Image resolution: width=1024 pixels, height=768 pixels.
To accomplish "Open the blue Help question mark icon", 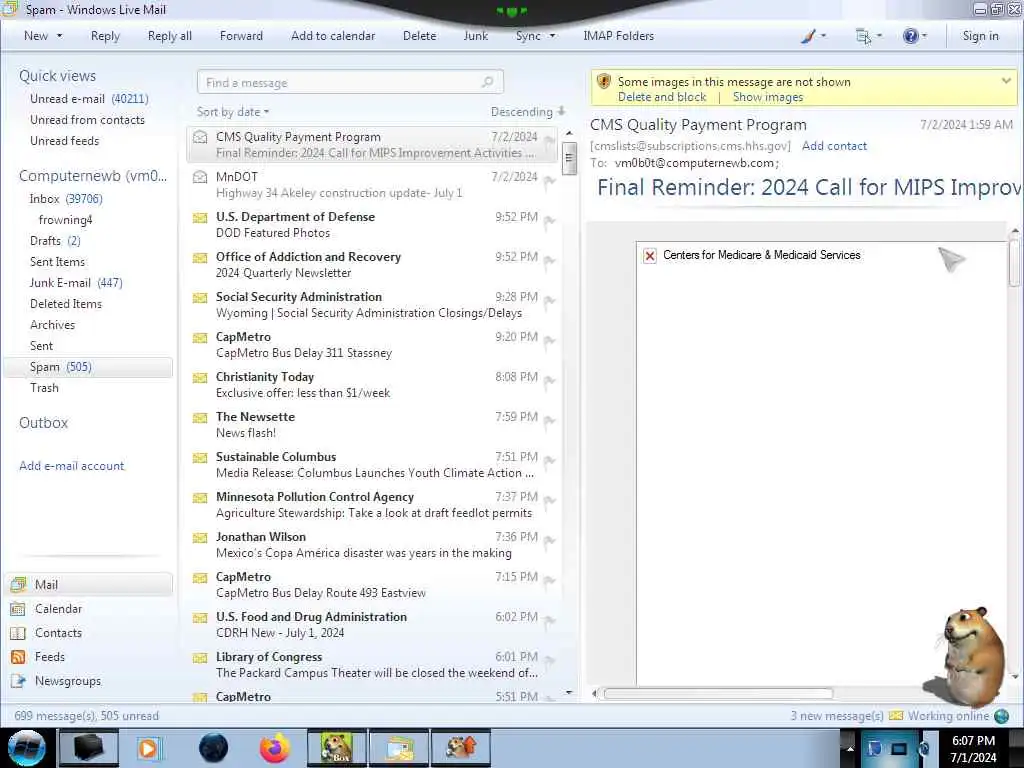I will click(x=910, y=37).
